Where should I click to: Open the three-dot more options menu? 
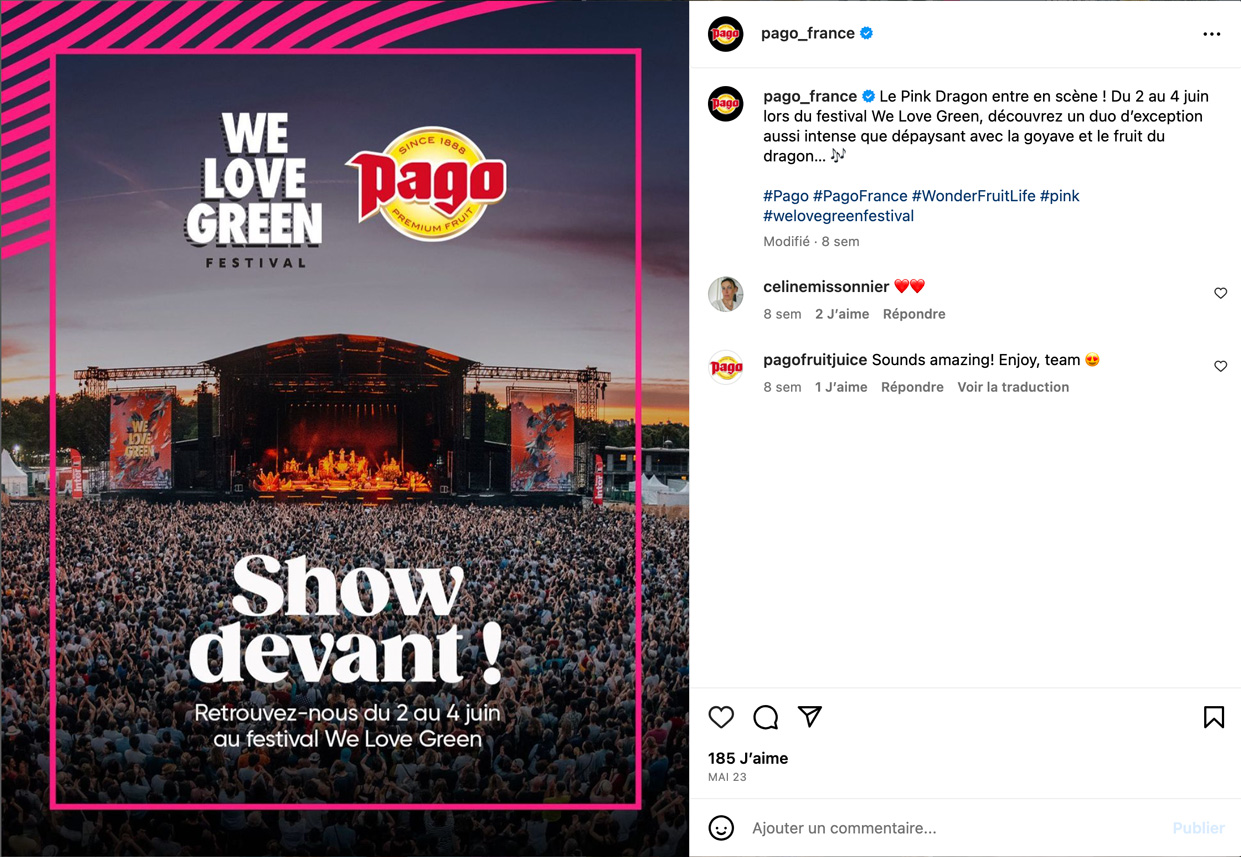pos(1212,34)
